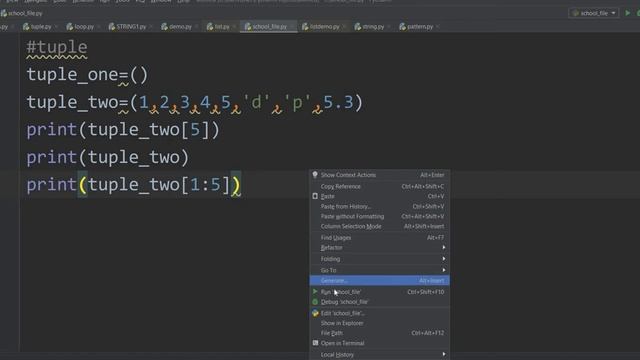Close the tuple.py tab

coord(56,27)
